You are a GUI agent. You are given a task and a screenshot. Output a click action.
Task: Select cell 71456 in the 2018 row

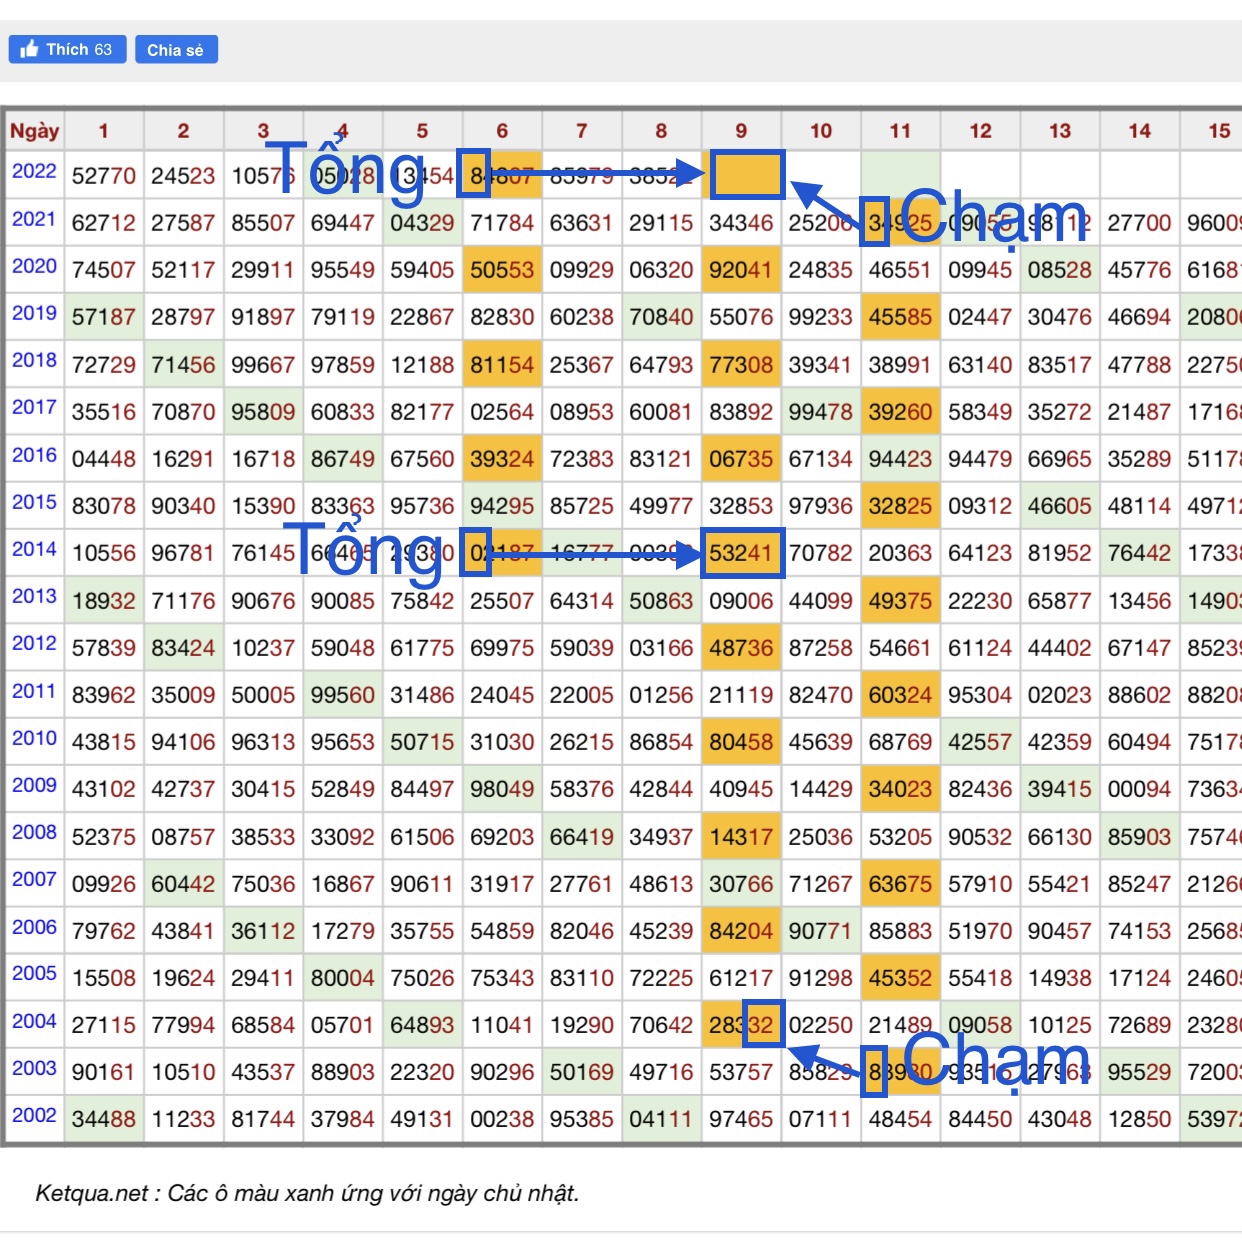coord(183,365)
